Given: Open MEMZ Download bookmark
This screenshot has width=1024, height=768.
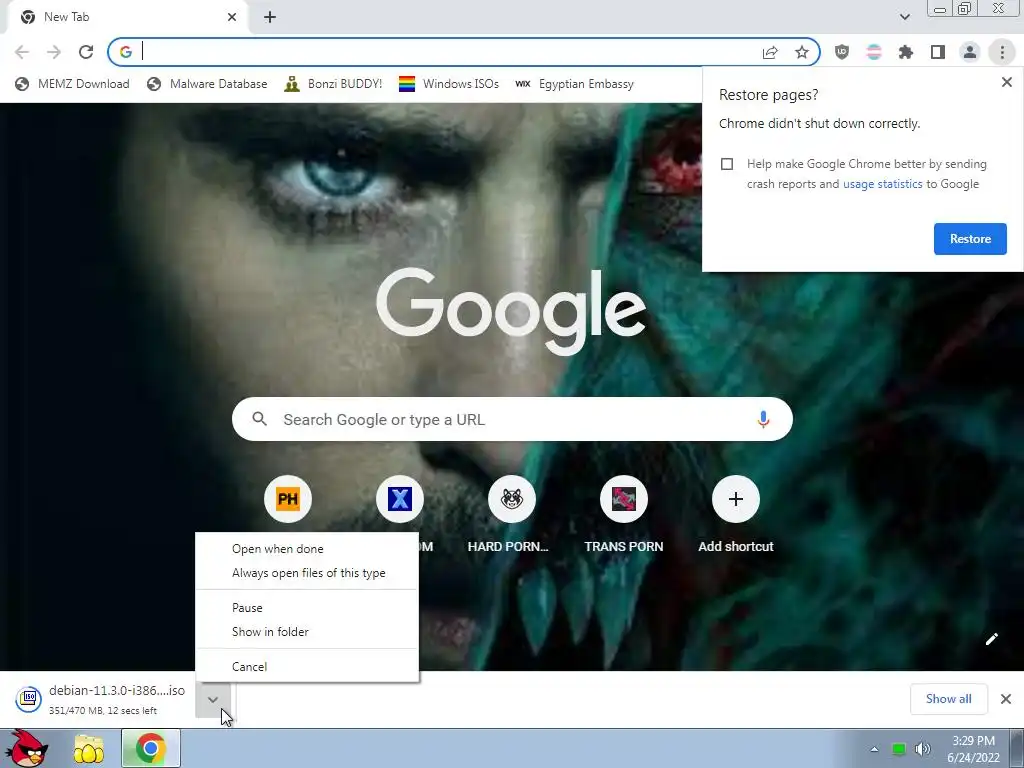Looking at the screenshot, I should pos(72,84).
